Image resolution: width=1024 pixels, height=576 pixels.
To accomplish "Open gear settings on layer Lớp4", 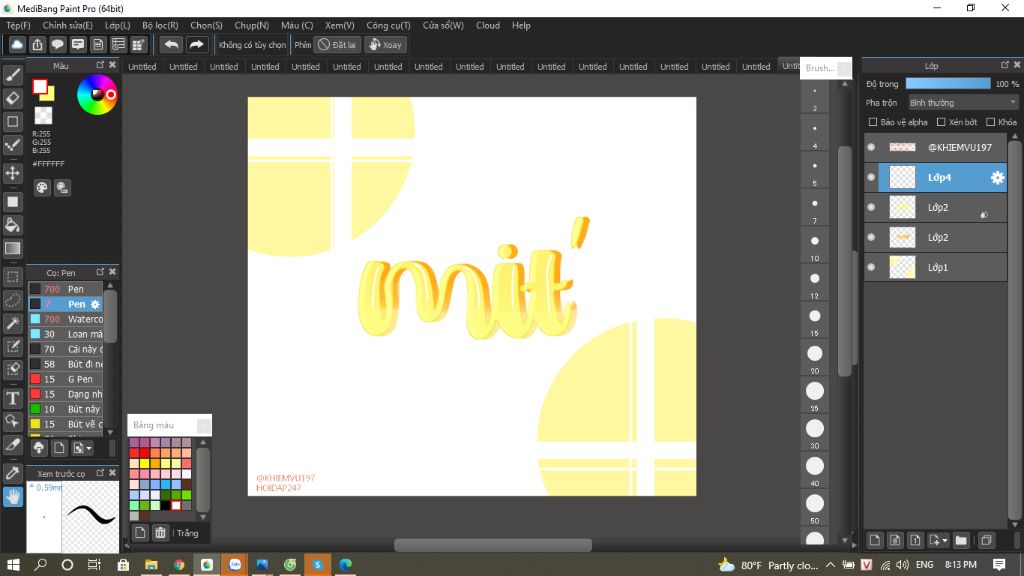I will (996, 178).
